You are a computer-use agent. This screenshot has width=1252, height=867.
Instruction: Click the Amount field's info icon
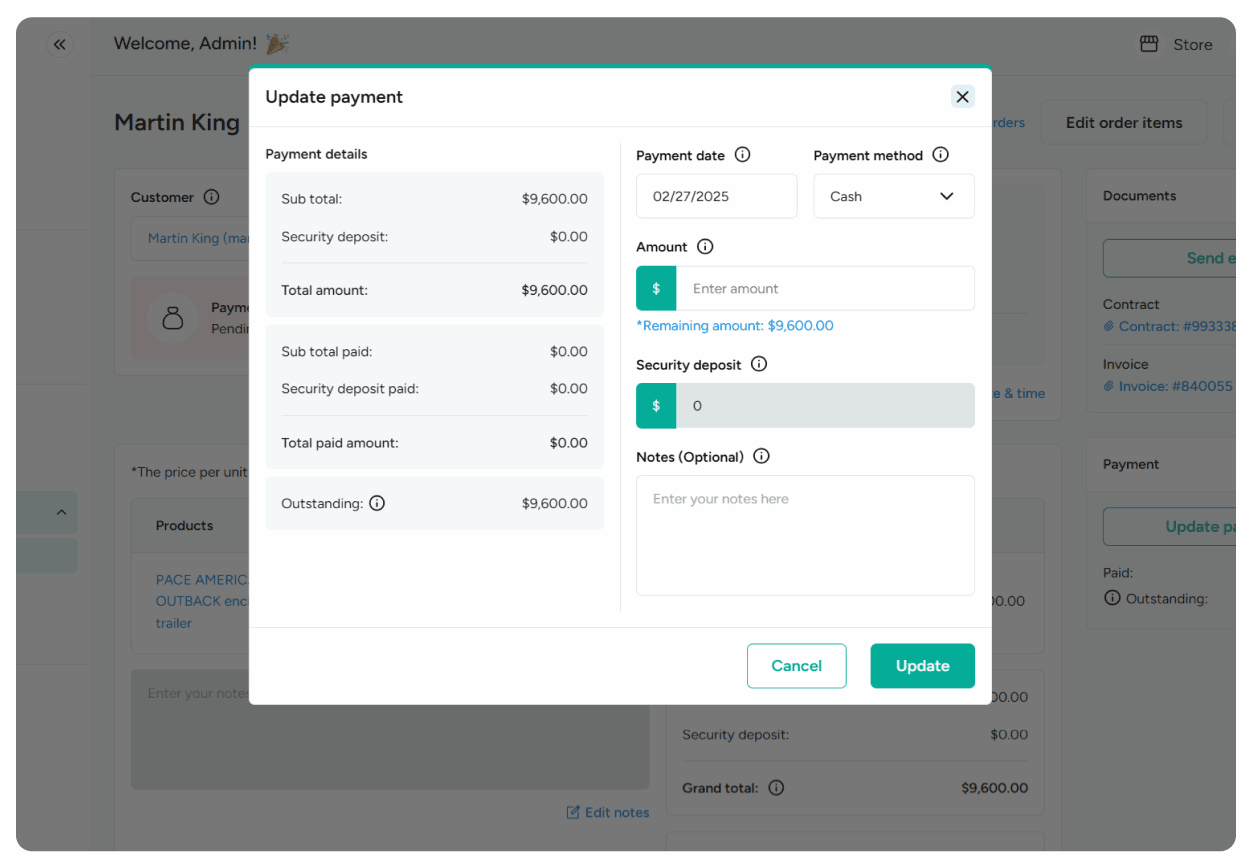pos(706,246)
